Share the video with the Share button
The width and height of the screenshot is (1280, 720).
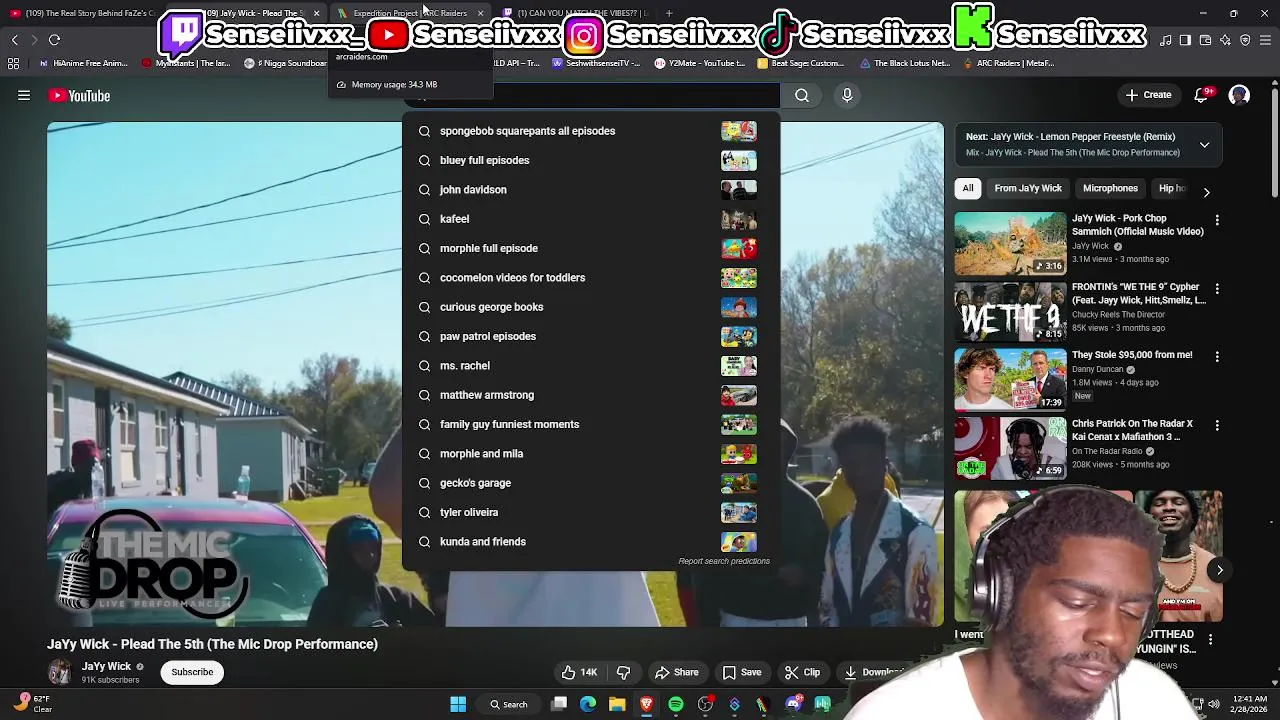click(676, 672)
